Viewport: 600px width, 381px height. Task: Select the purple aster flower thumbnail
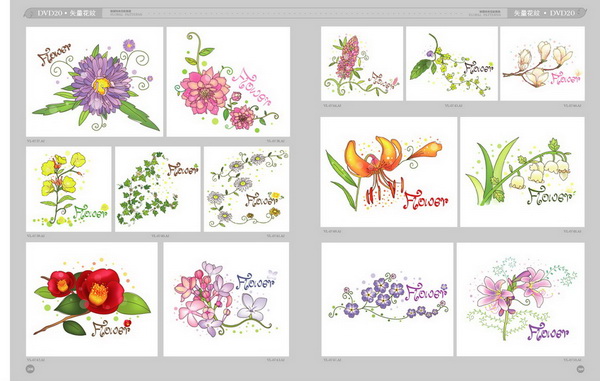click(x=95, y=81)
